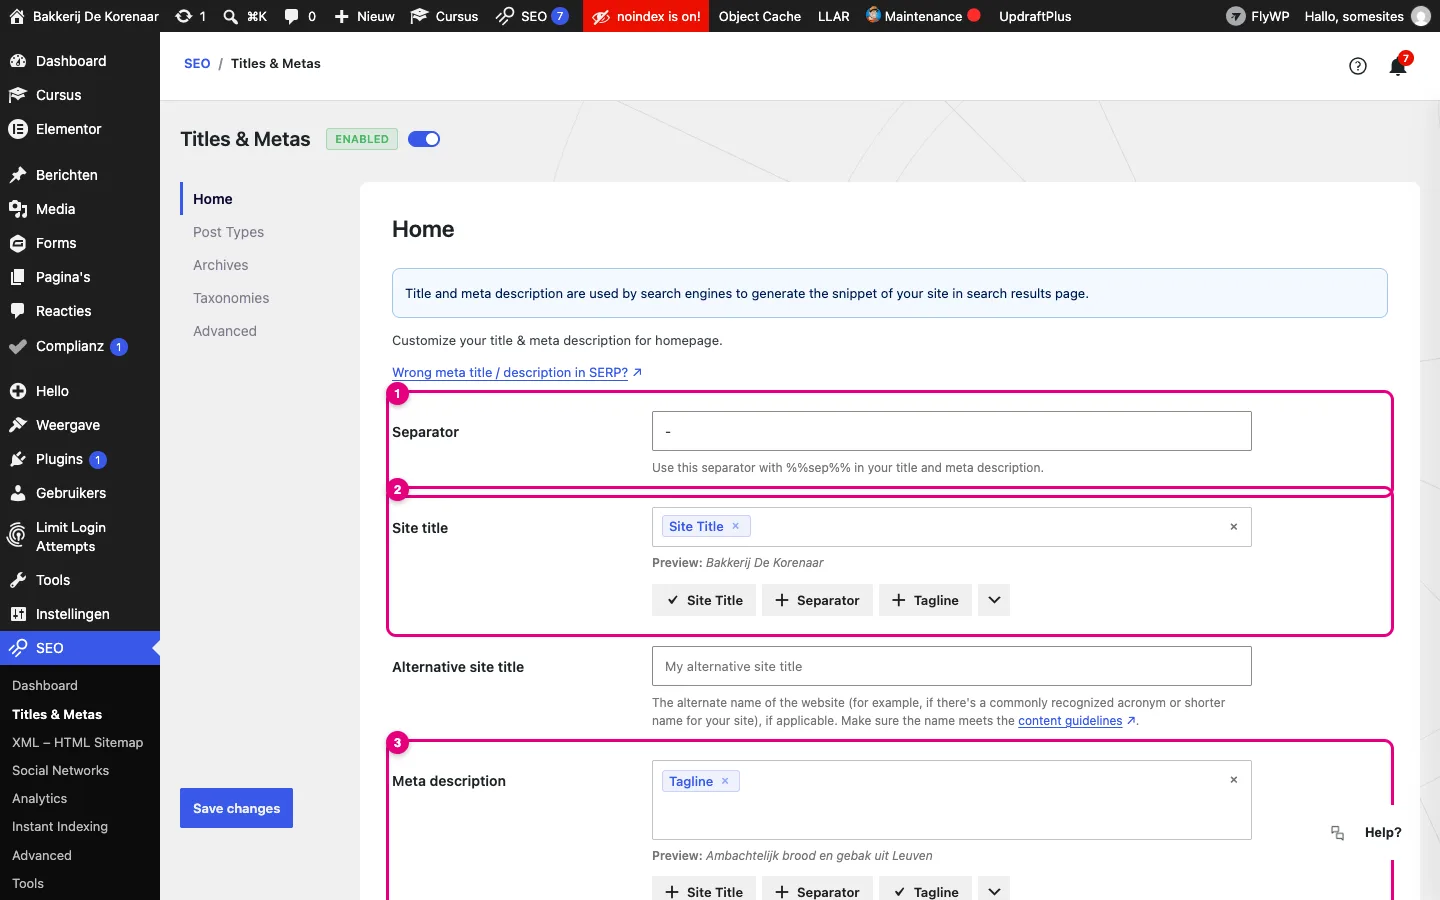1440x900 pixels.
Task: Disable the Titles & Metas toggle
Action: [424, 139]
